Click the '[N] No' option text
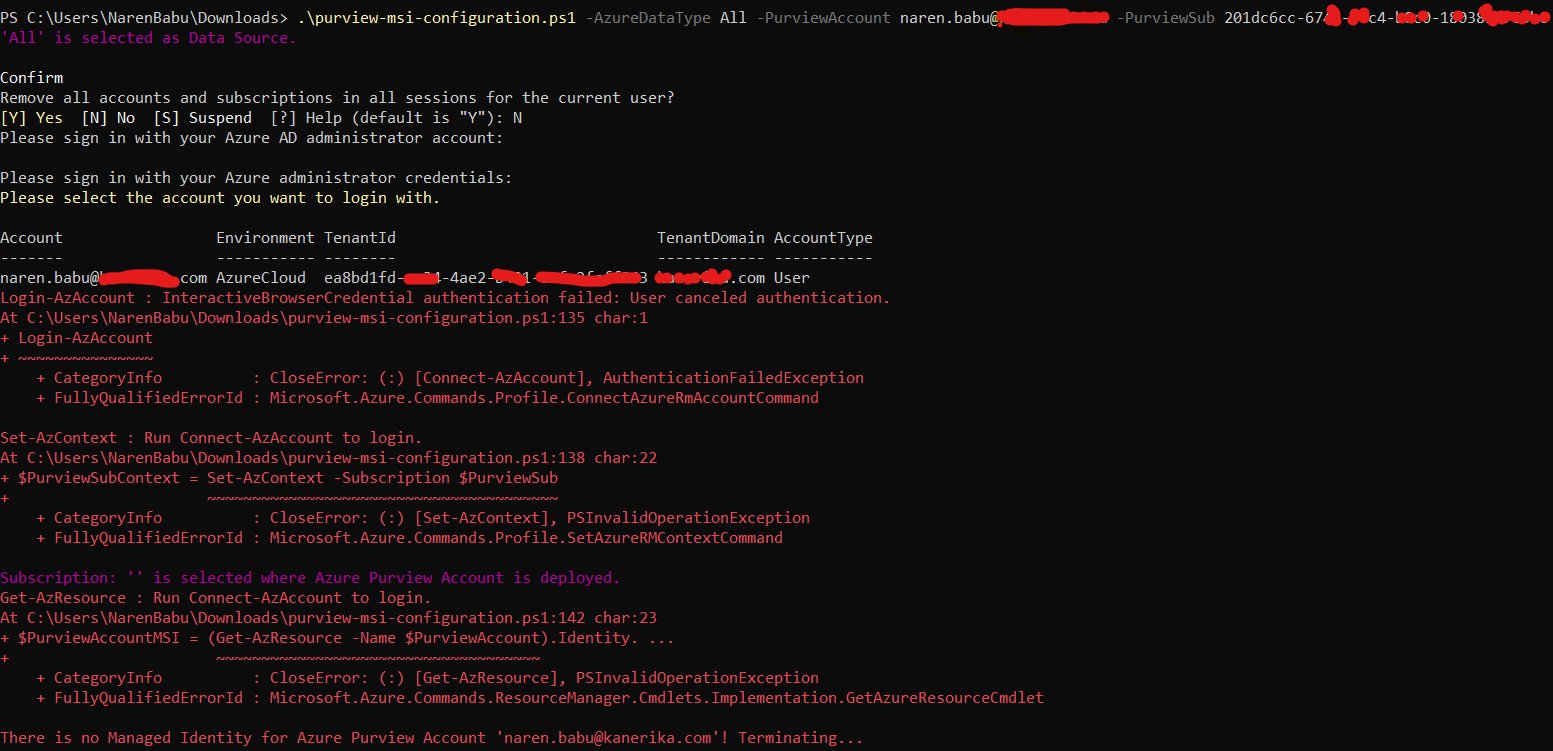Screen dimensions: 1553x751 coord(109,118)
